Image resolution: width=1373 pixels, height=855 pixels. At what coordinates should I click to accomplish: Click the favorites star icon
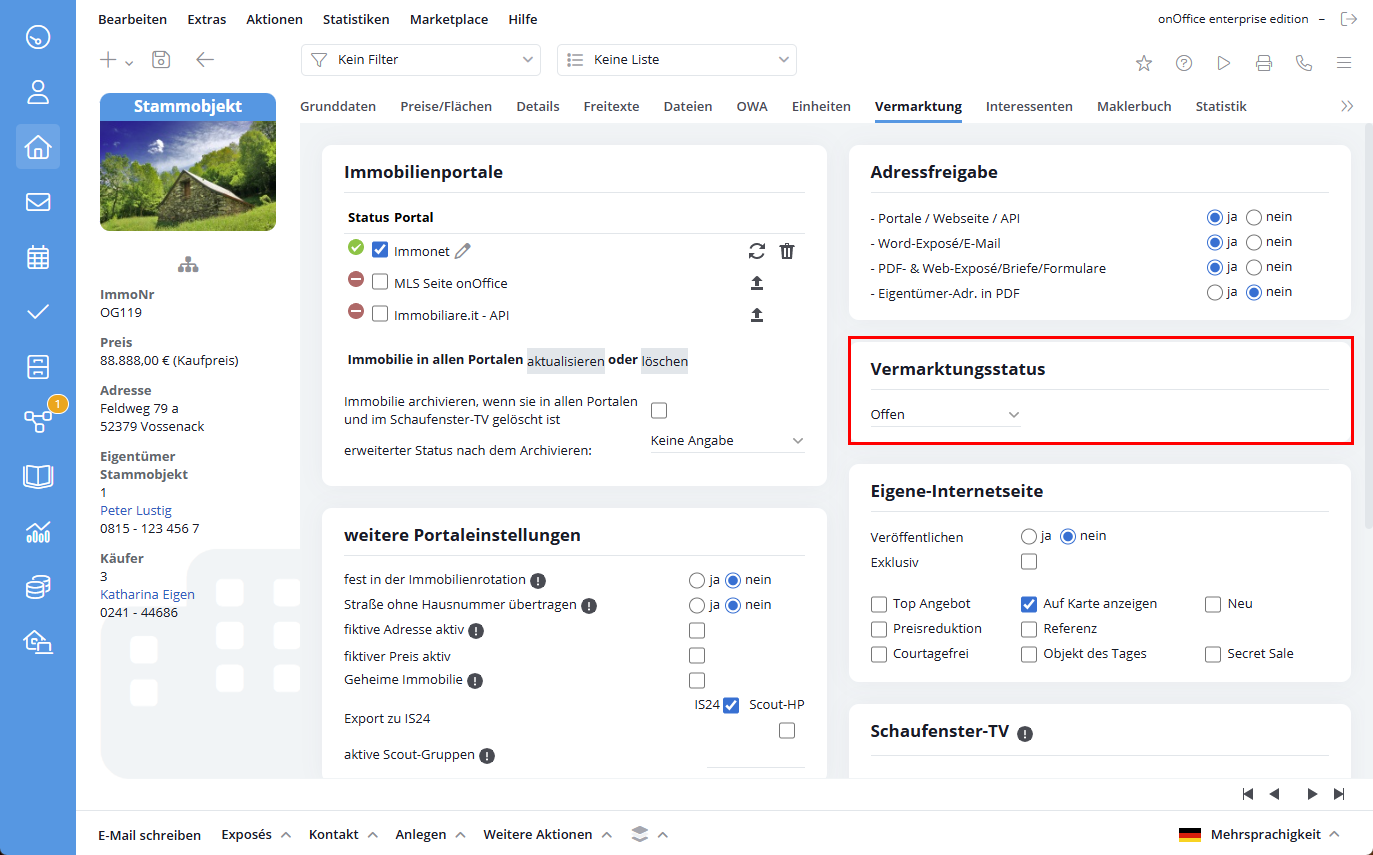1144,63
